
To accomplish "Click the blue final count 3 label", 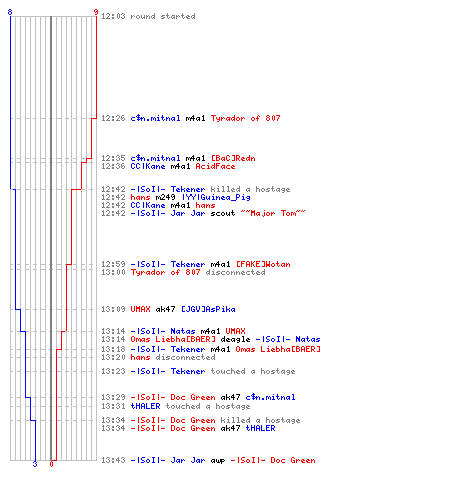I will point(35,464).
